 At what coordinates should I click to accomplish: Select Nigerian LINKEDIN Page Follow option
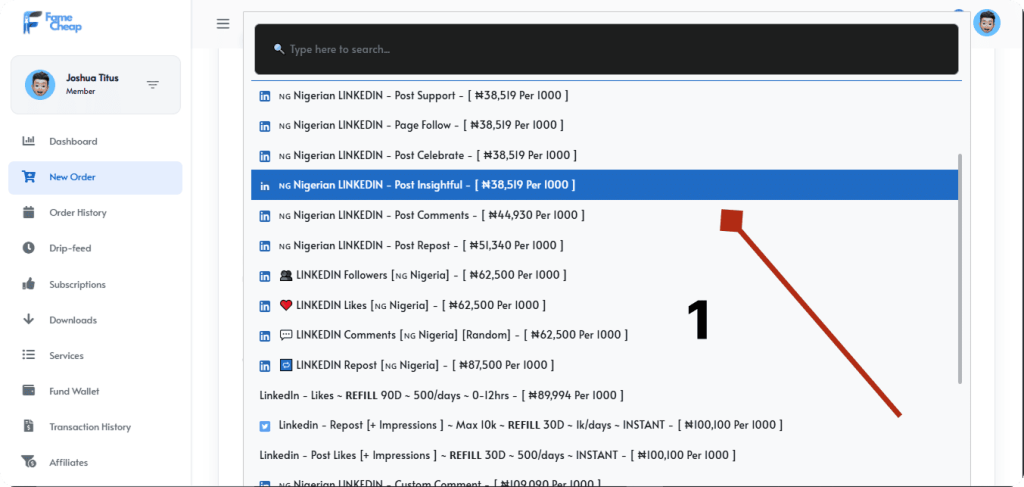pyautogui.click(x=604, y=125)
